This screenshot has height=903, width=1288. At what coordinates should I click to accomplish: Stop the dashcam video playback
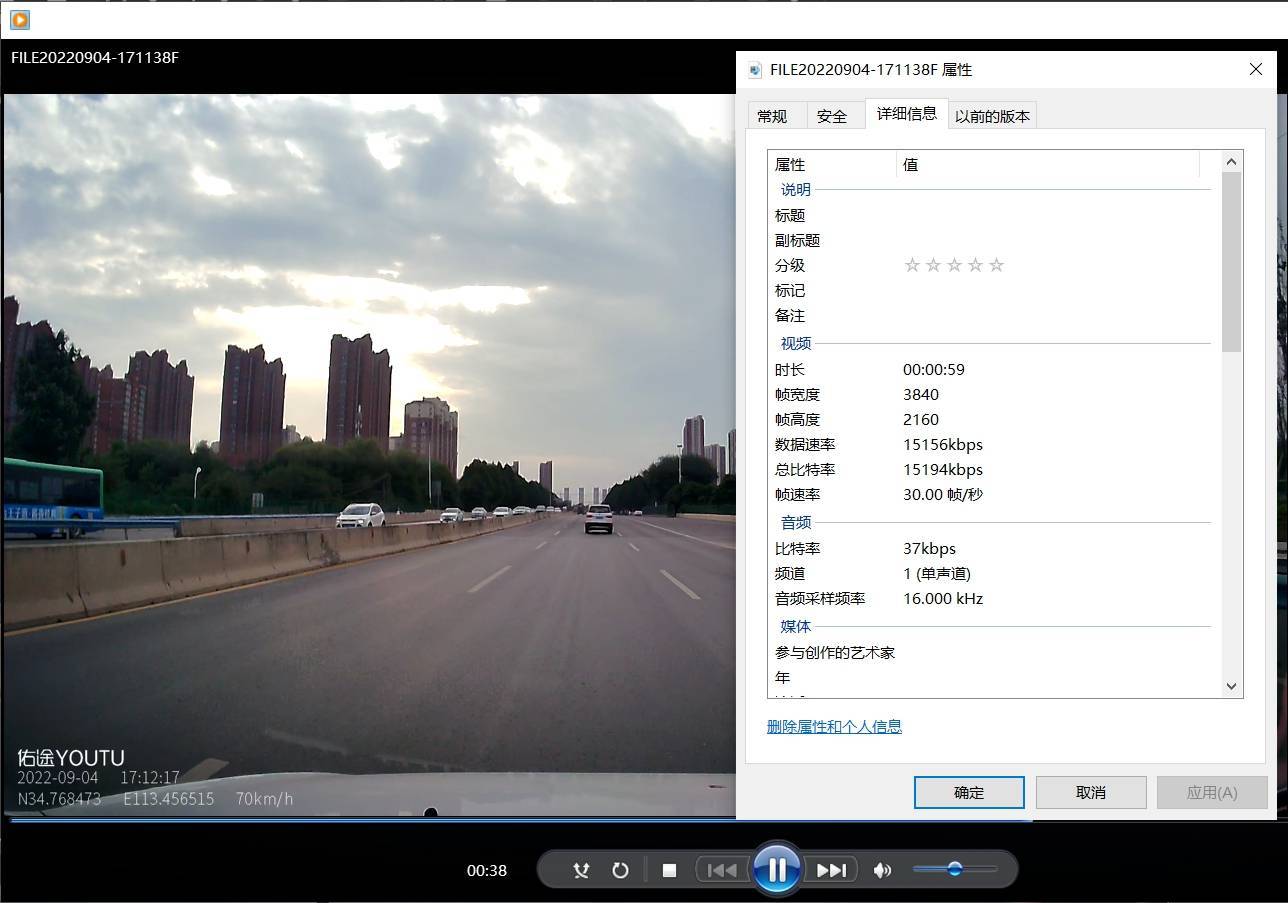(669, 869)
